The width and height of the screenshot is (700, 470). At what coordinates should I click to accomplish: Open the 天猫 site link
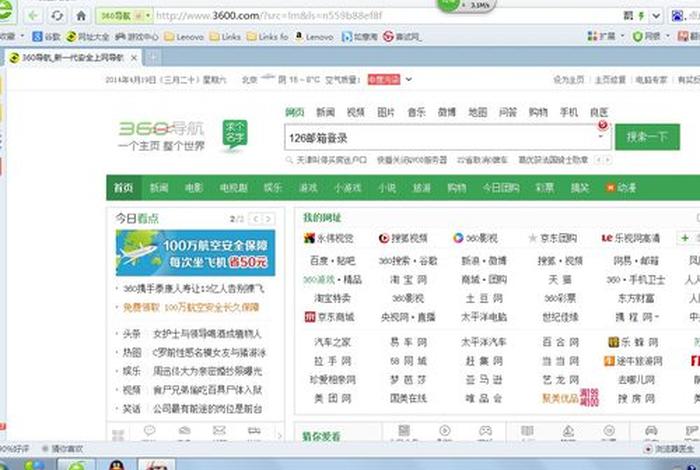560,280
